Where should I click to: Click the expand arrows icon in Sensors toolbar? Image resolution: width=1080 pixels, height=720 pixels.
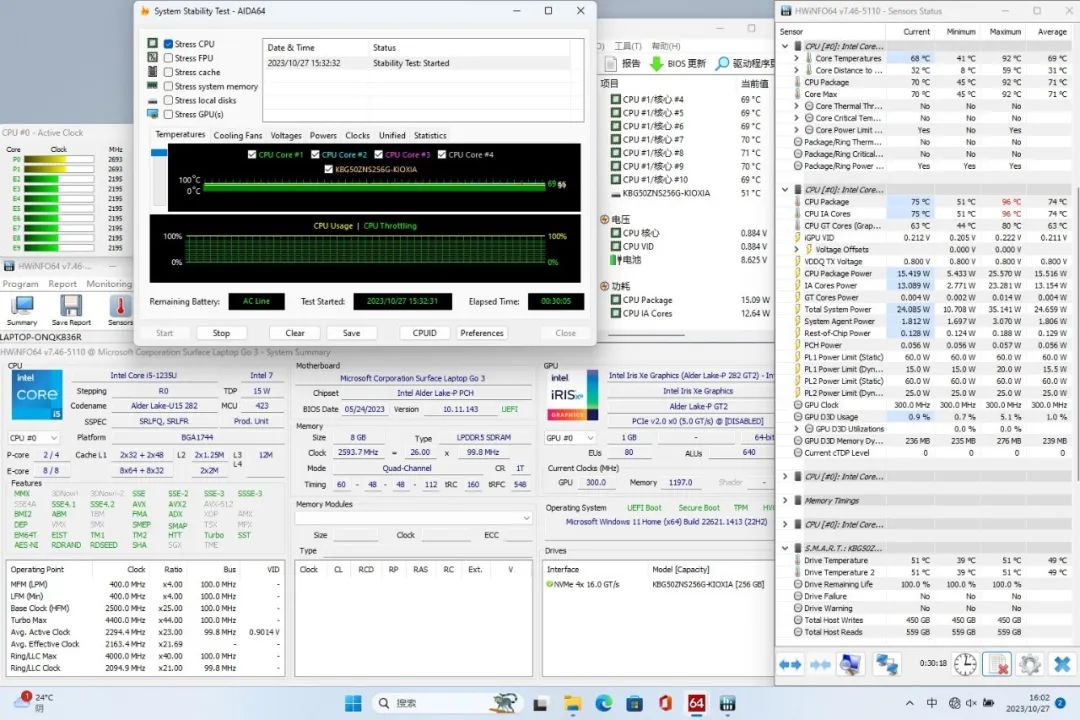(790, 664)
